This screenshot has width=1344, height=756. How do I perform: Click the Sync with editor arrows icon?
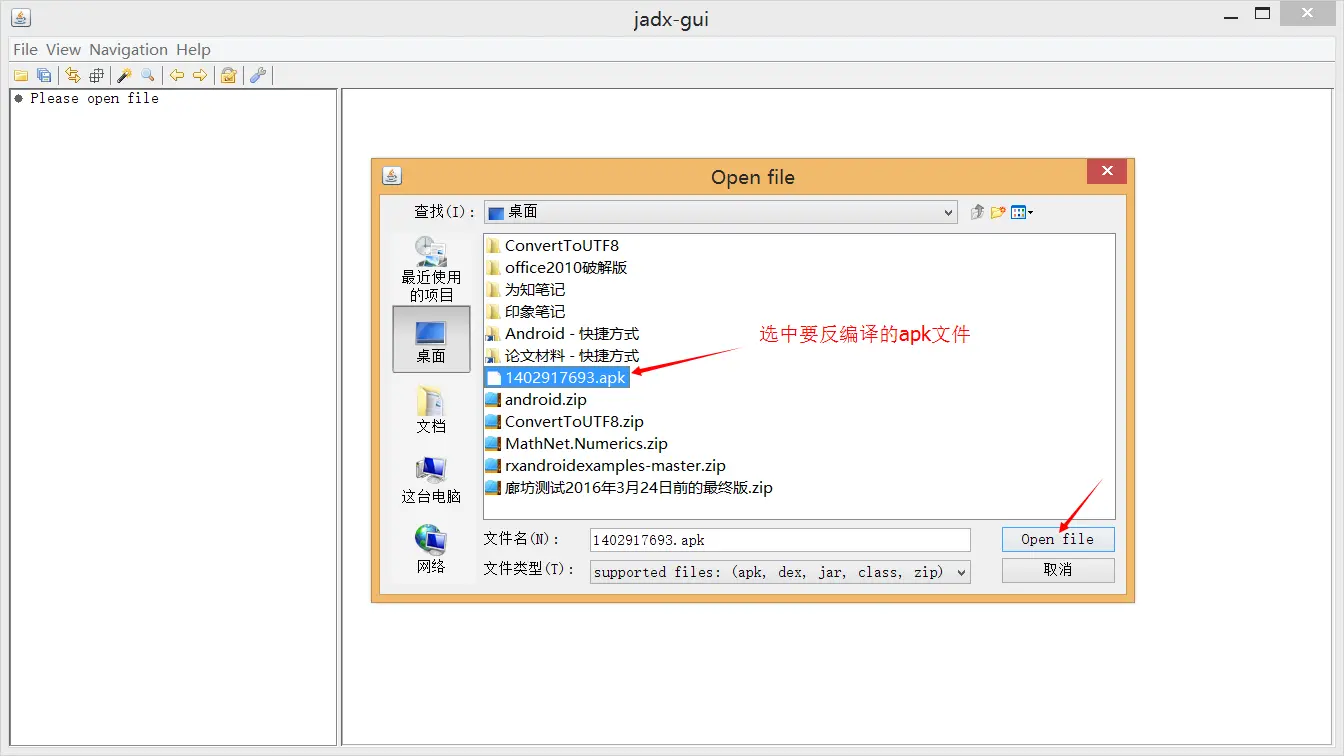72,75
